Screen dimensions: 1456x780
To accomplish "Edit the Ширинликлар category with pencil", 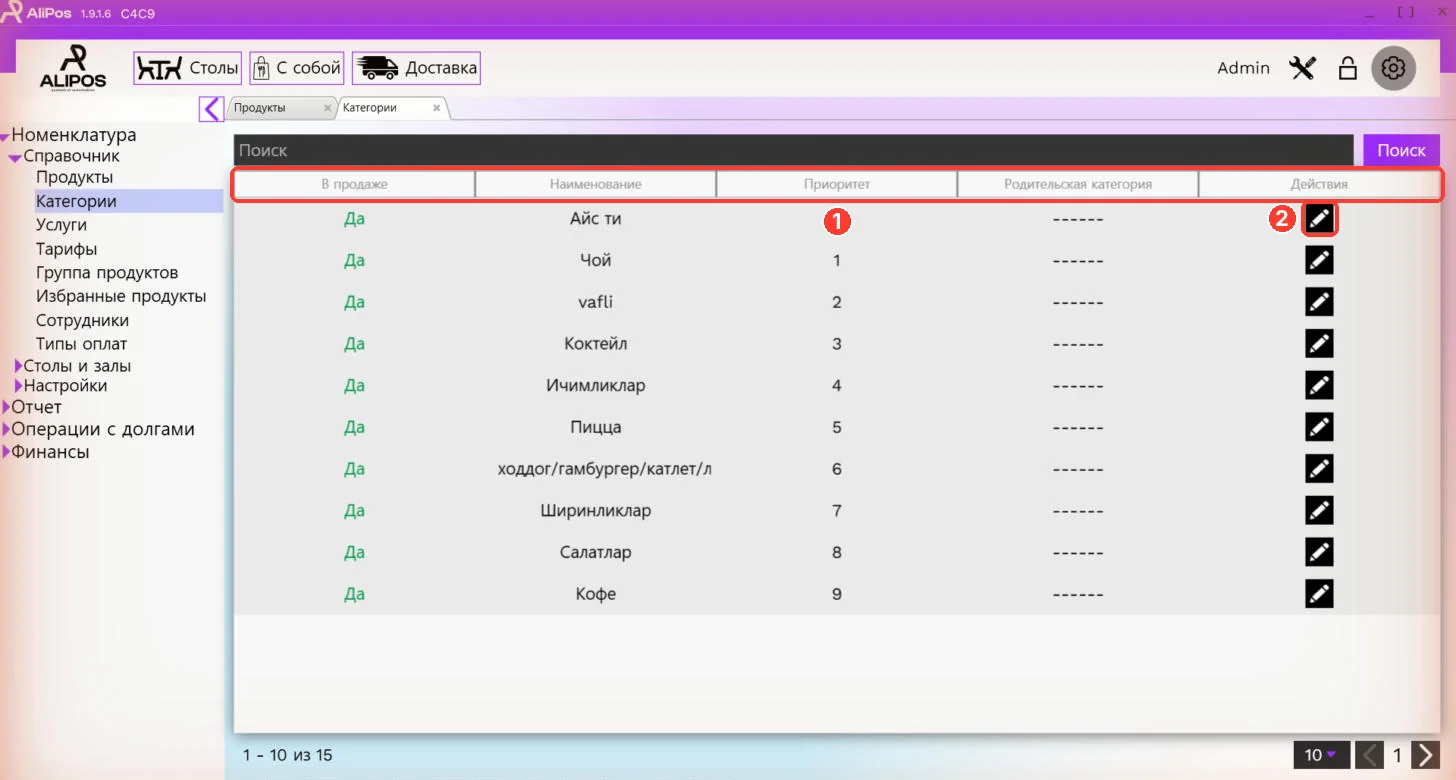I will coord(1319,510).
